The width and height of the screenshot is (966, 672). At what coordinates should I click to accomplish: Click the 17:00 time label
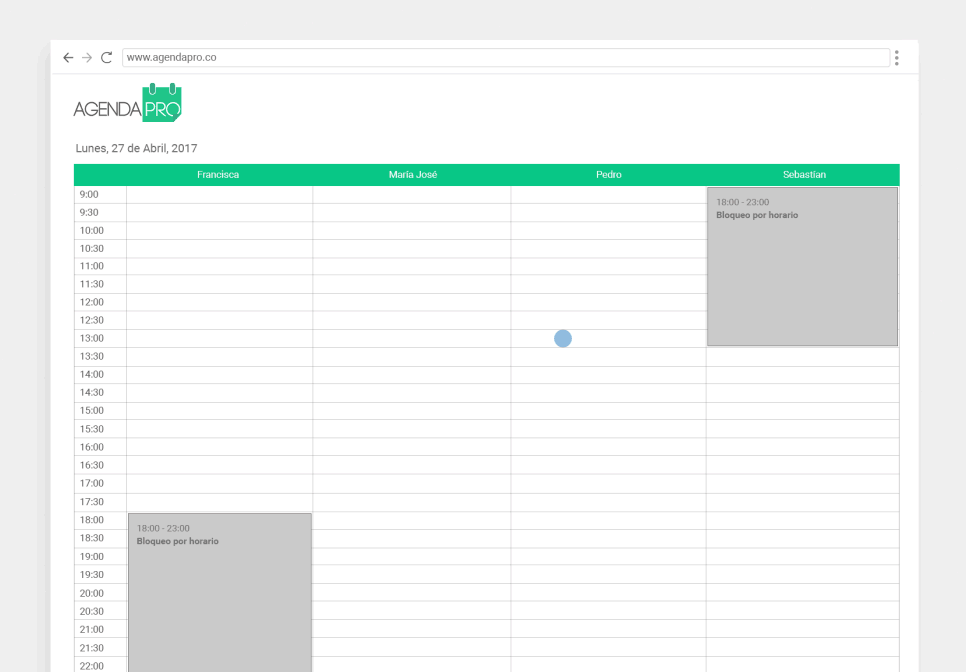[x=91, y=484]
